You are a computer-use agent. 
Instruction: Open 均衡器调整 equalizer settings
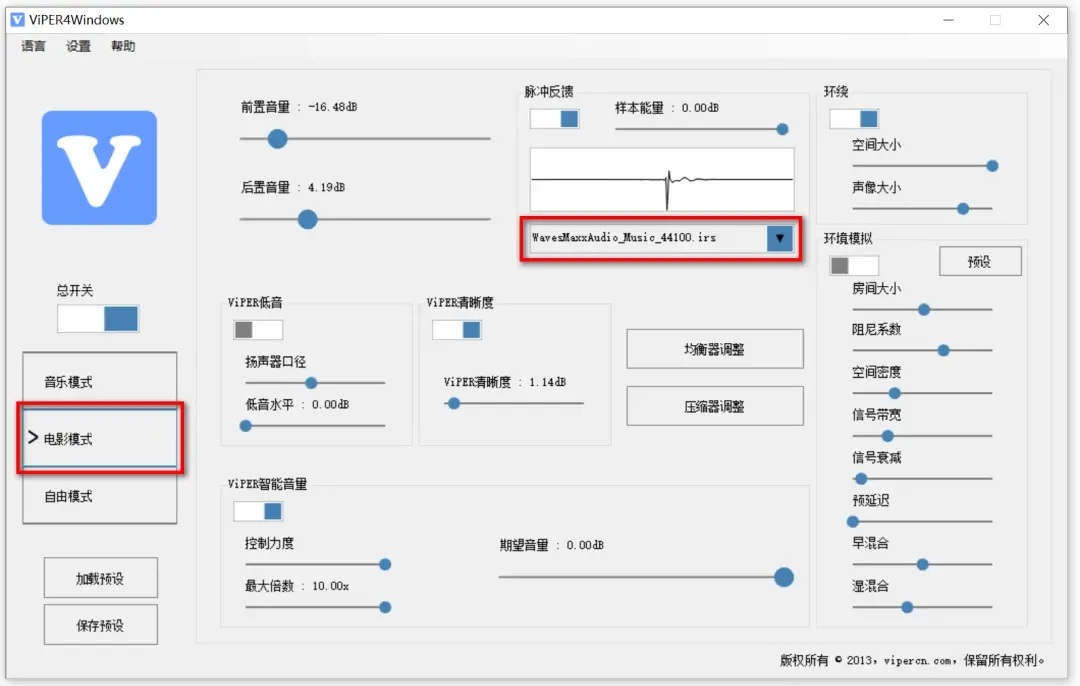pyautogui.click(x=715, y=349)
